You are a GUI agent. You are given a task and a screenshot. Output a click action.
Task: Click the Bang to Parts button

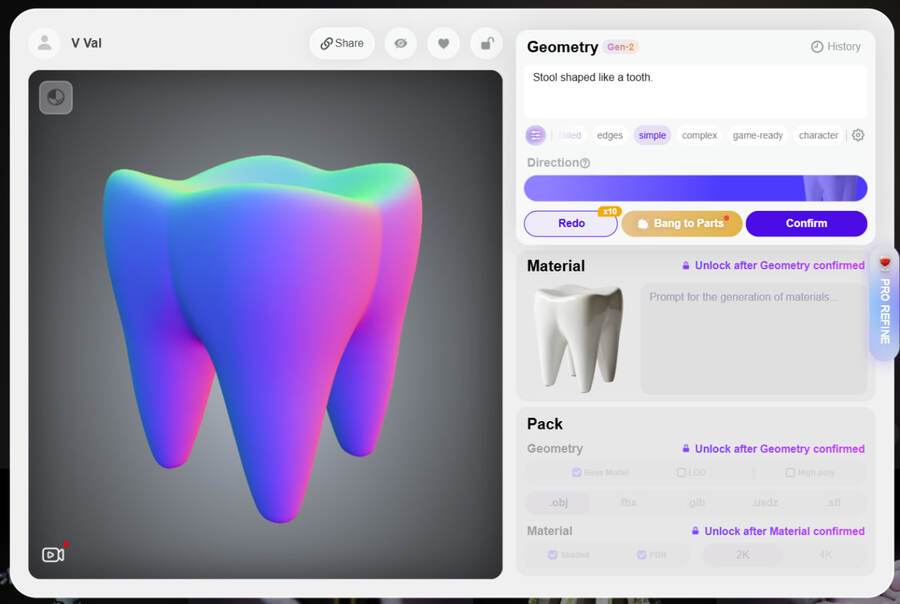(x=682, y=223)
